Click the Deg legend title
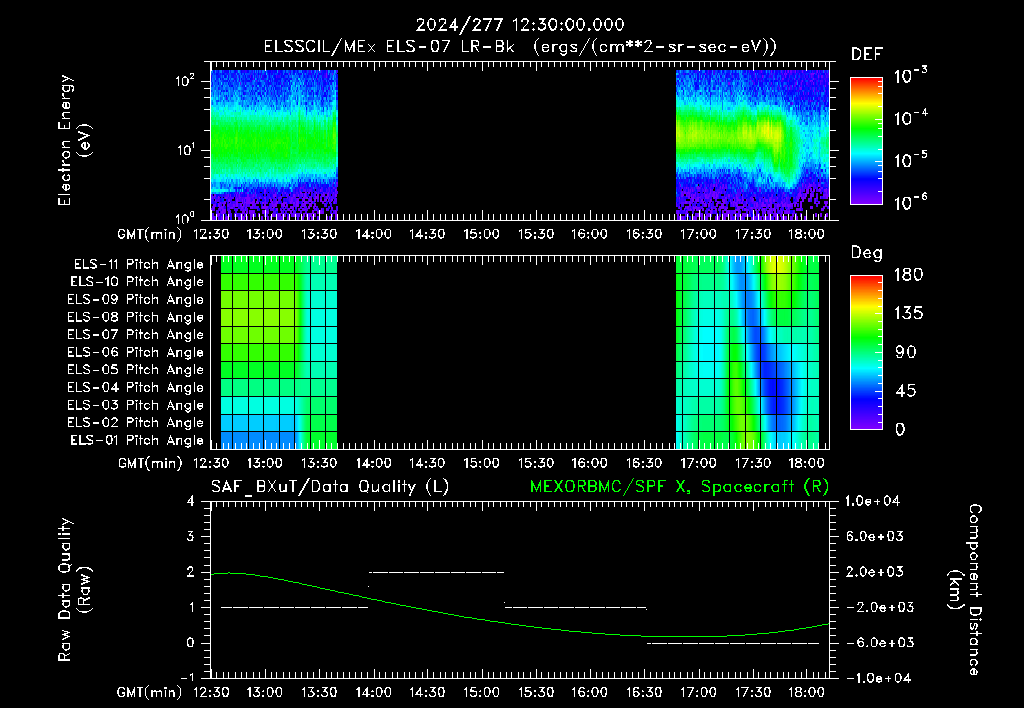Image resolution: width=1024 pixels, height=708 pixels. [x=867, y=253]
